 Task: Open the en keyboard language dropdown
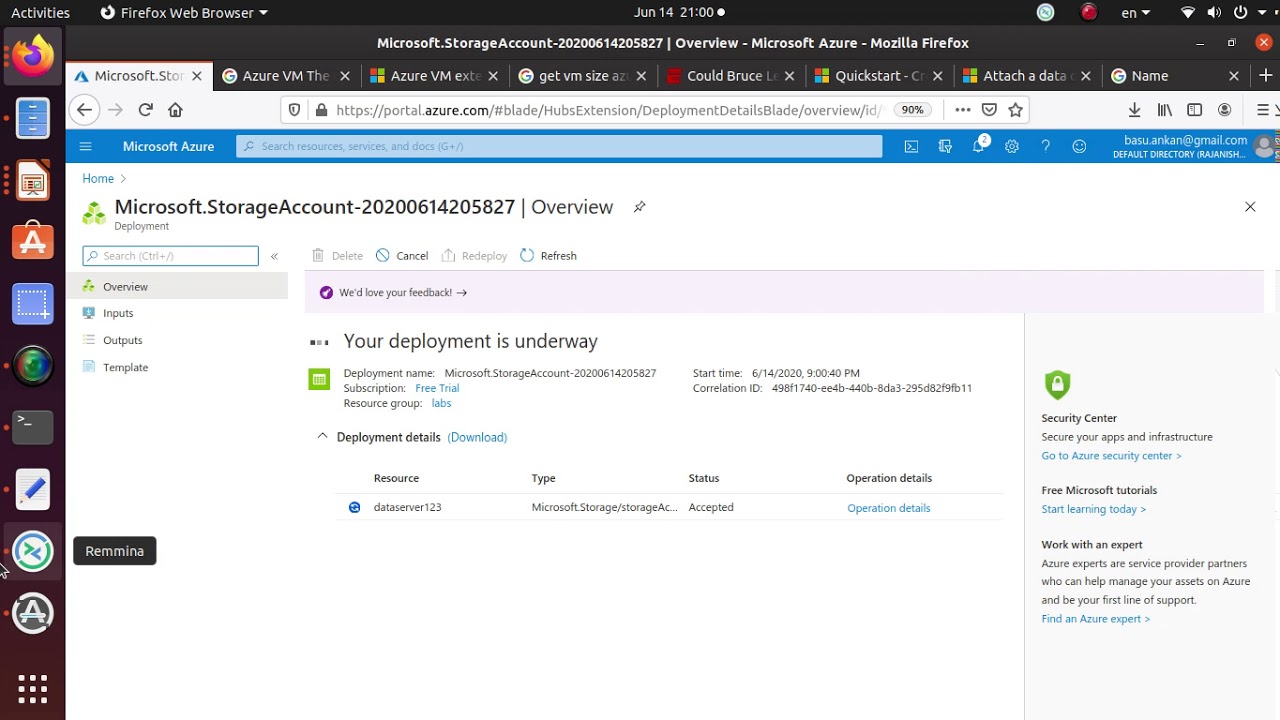click(x=1135, y=13)
